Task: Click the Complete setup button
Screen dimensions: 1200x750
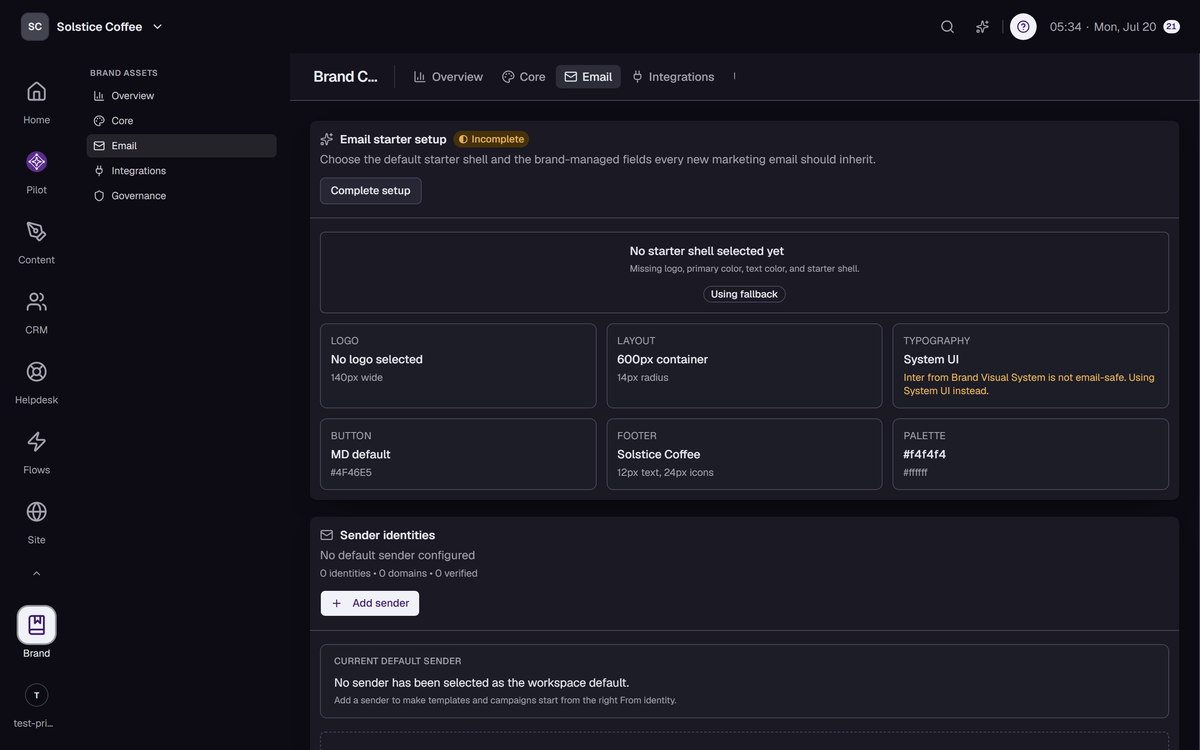Action: tap(371, 191)
